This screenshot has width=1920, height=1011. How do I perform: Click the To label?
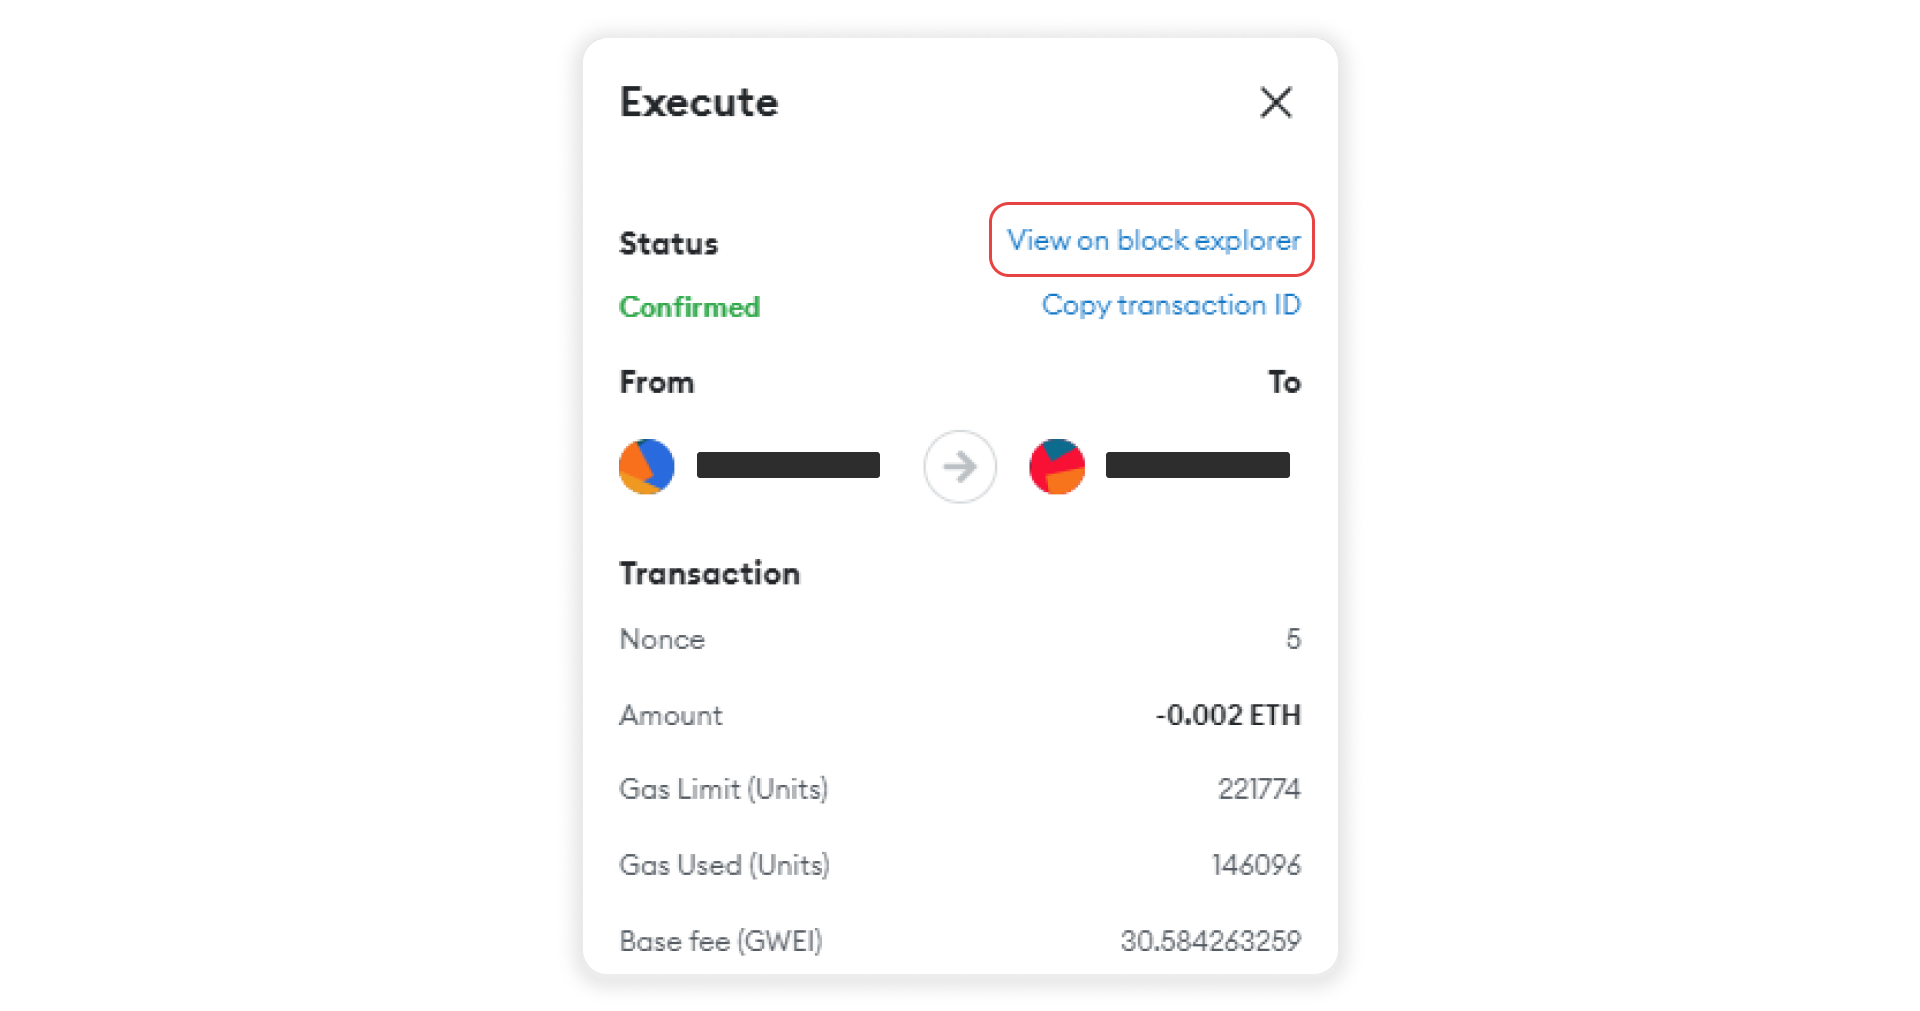pos(1284,382)
